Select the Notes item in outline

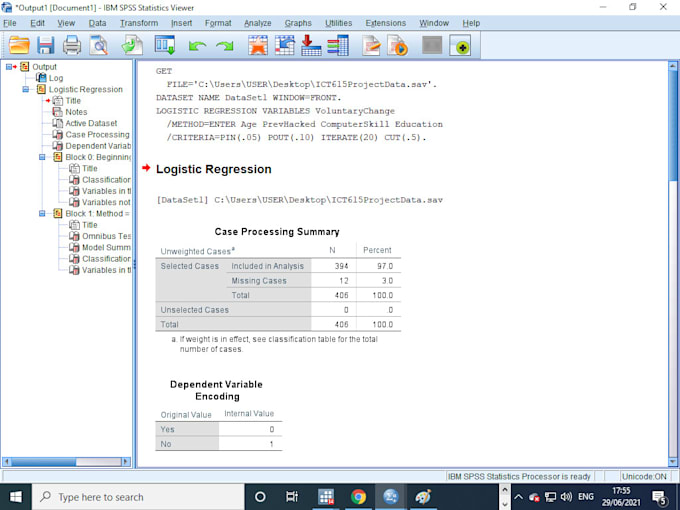pyautogui.click(x=76, y=112)
